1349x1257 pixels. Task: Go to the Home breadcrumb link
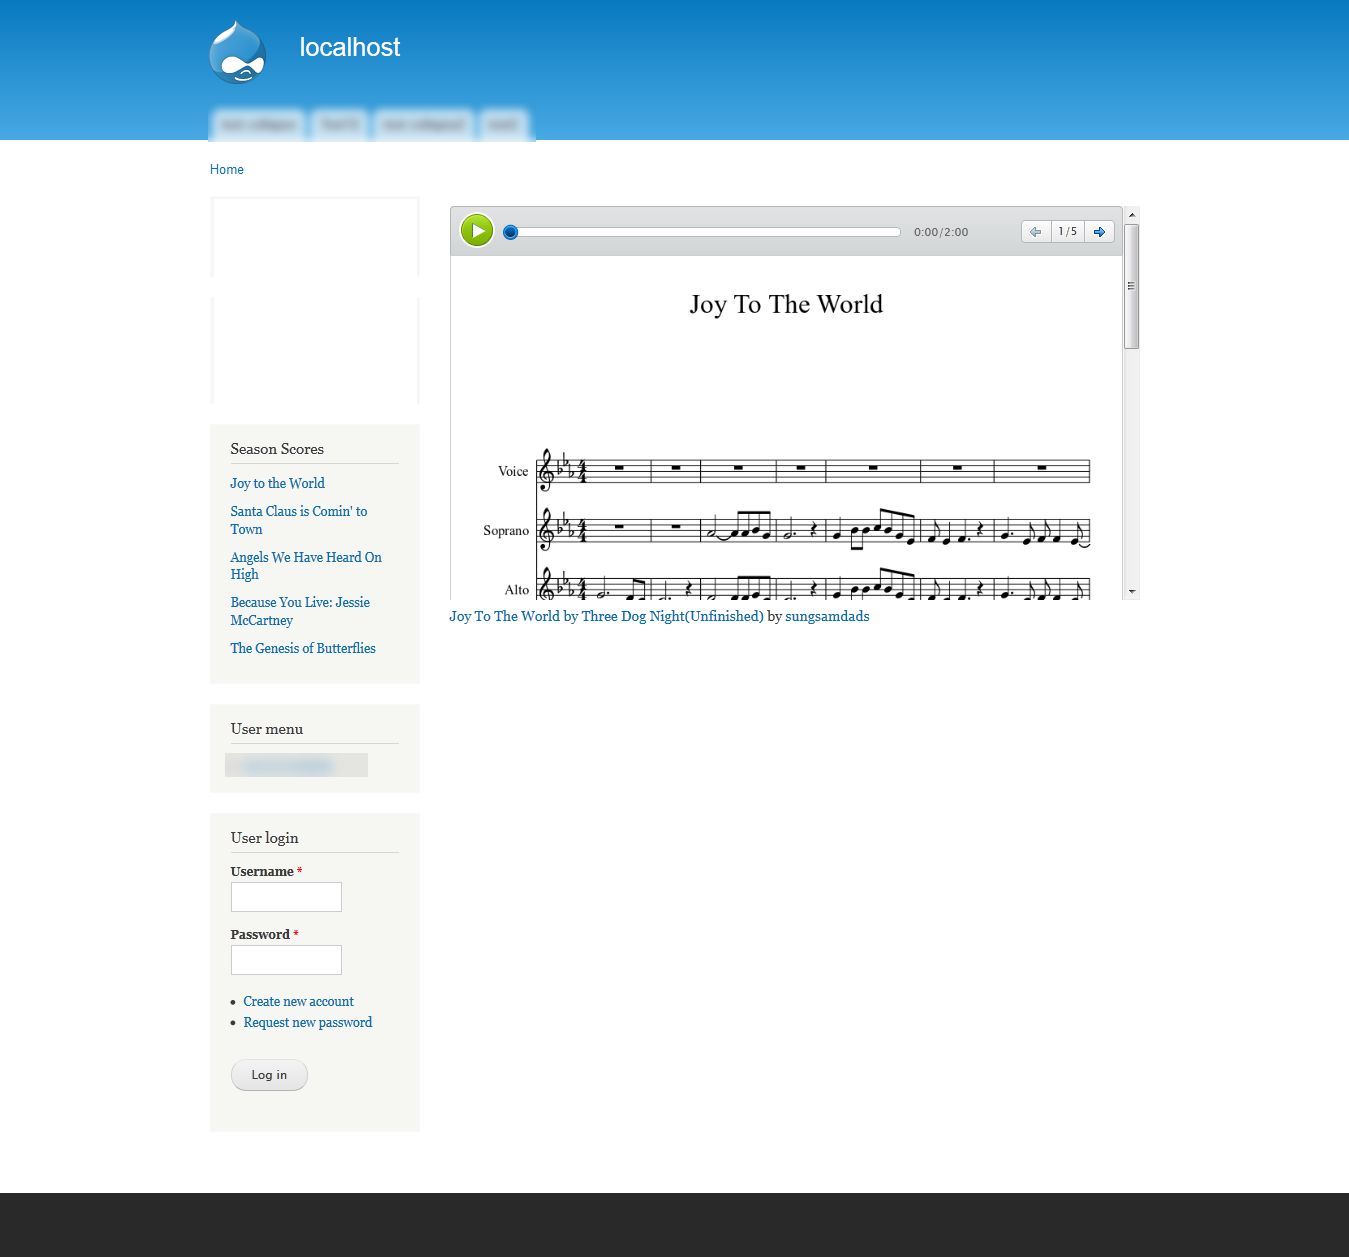227,170
